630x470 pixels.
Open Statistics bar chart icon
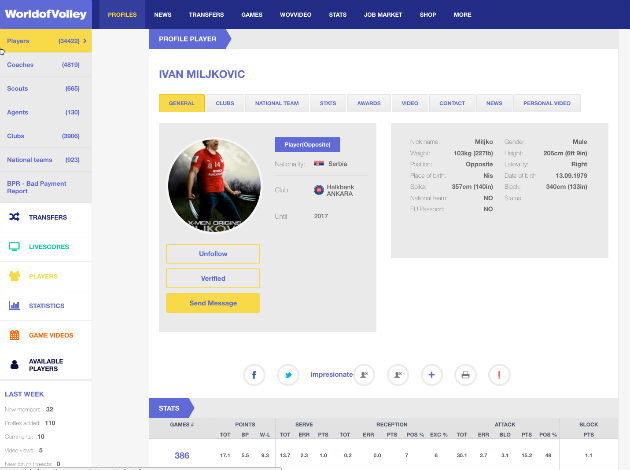click(14, 305)
